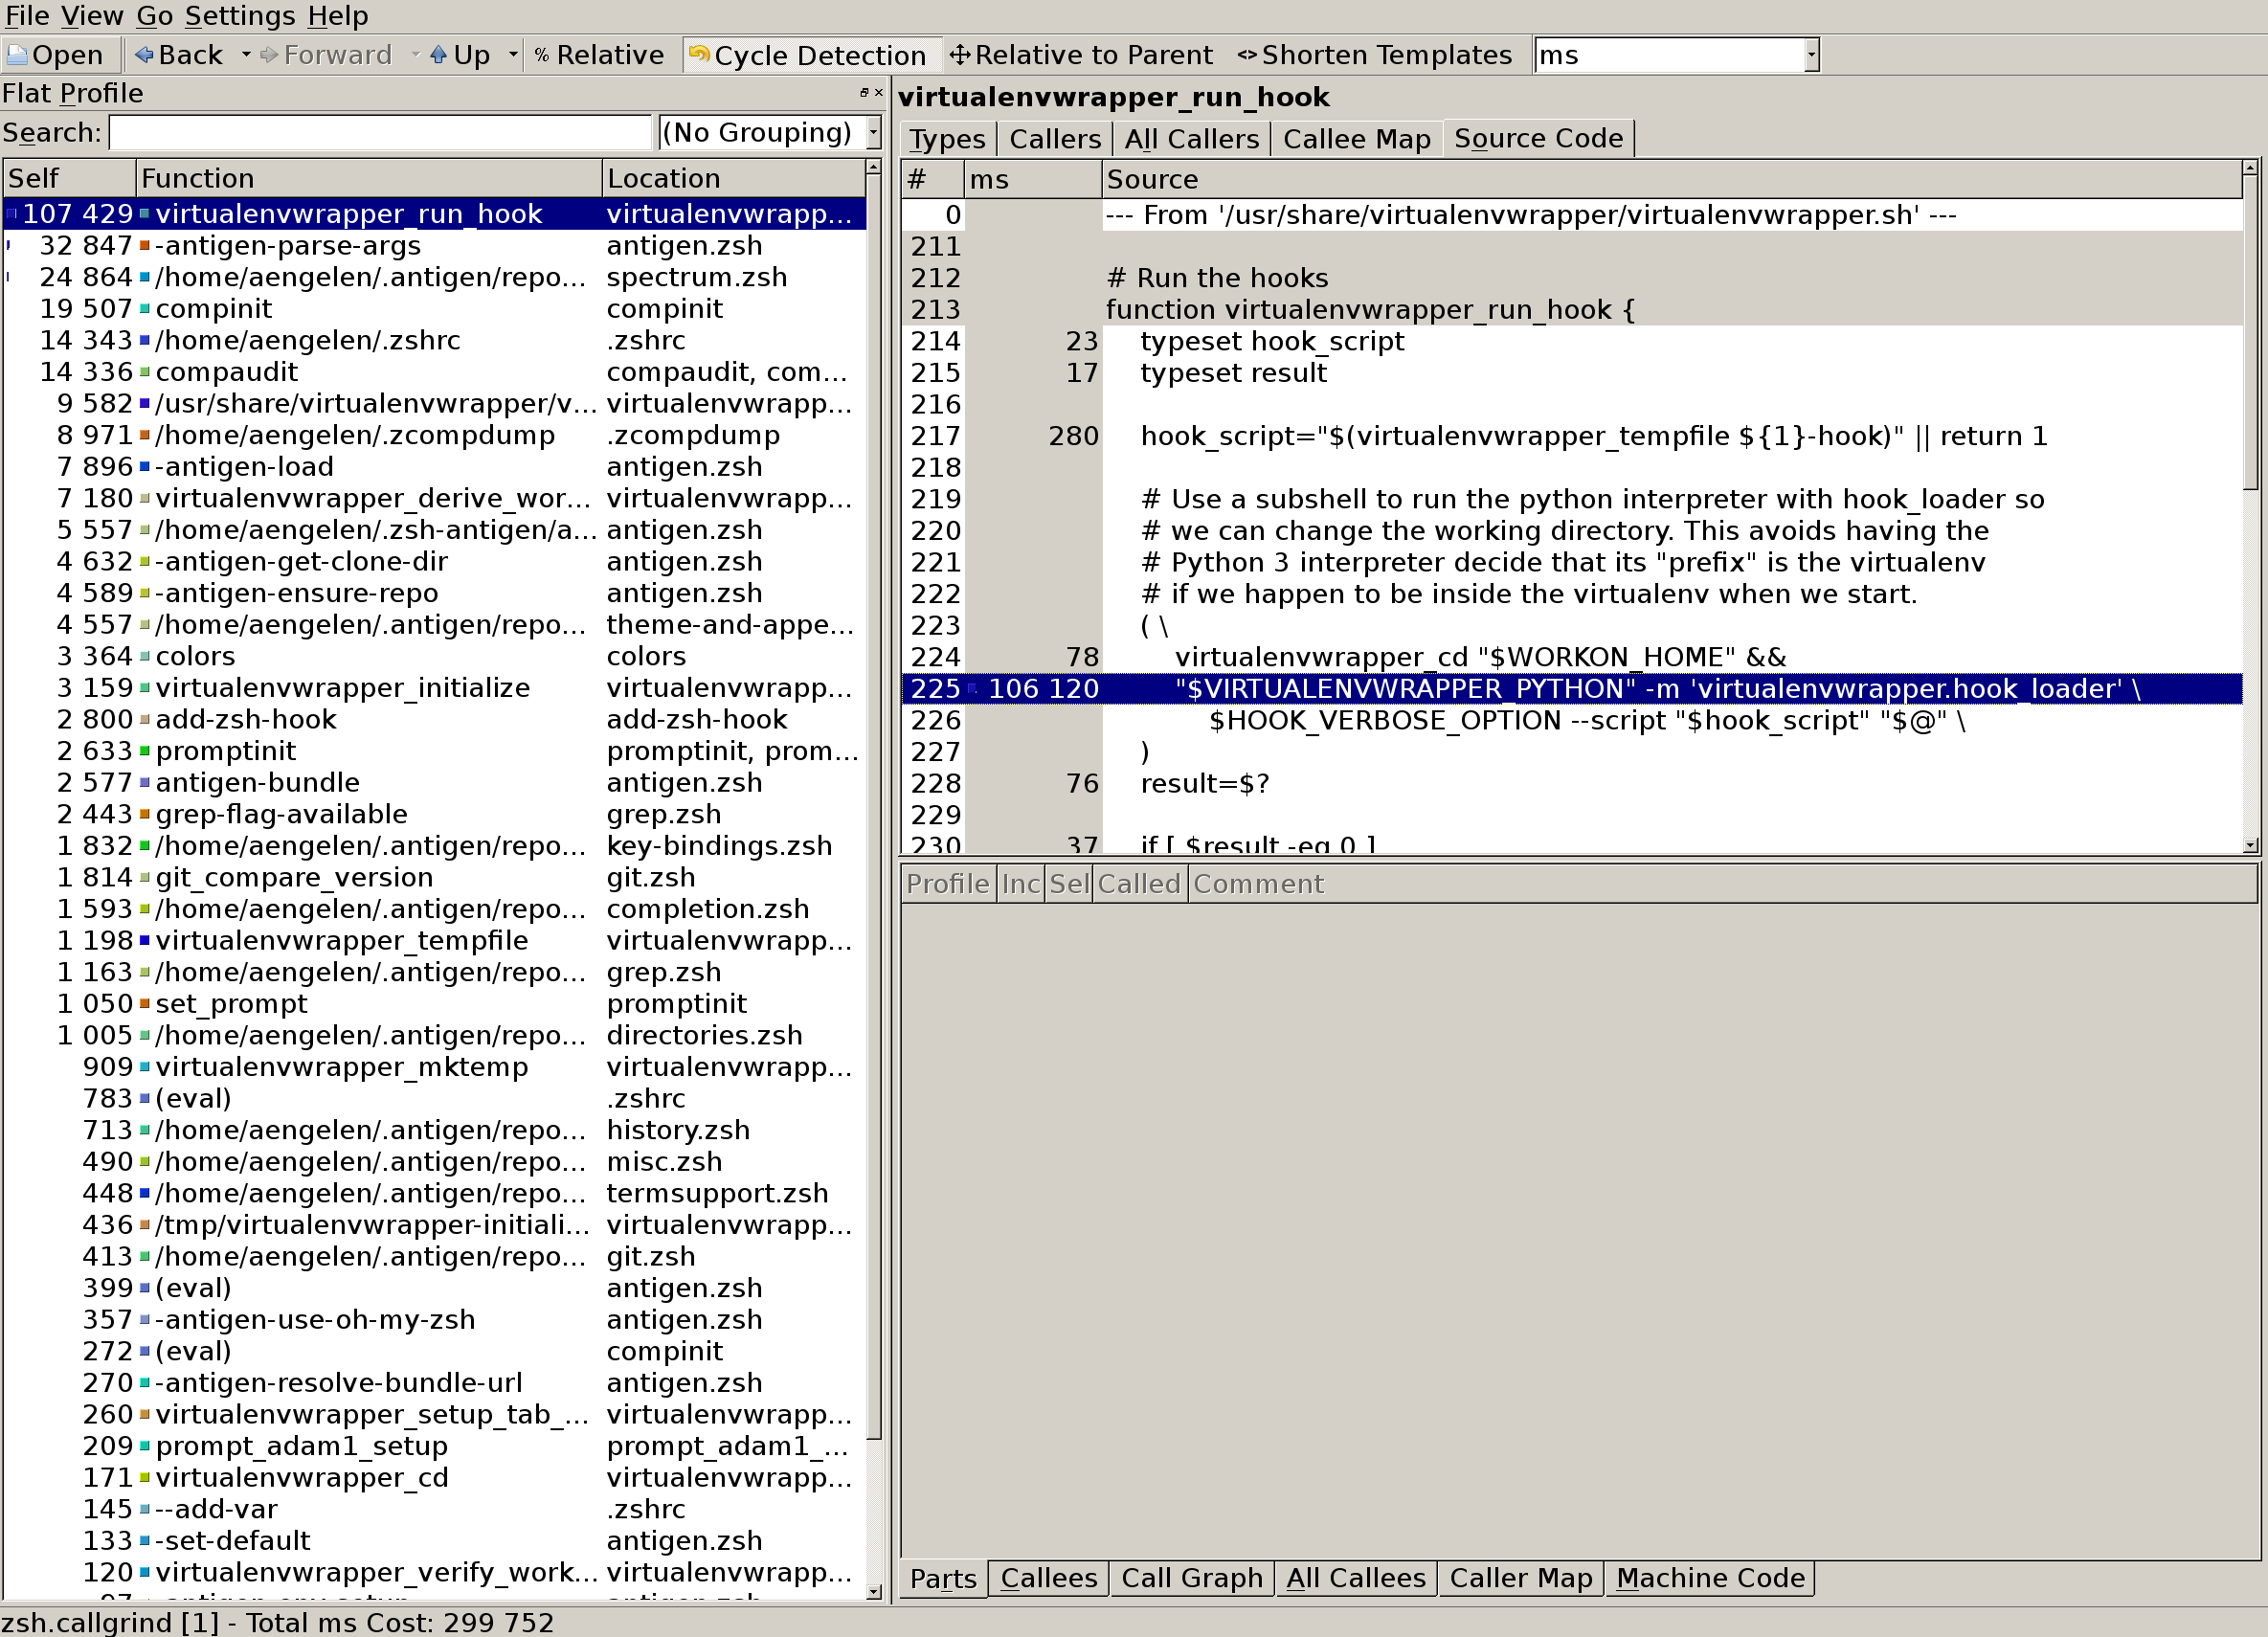Viewport: 2268px width, 1637px height.
Task: Click the Back arrow icon
Action: (145, 55)
